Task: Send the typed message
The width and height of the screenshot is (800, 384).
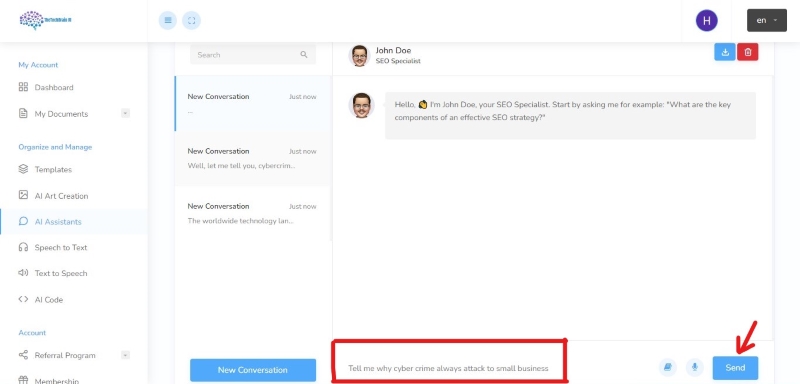Action: [735, 368]
